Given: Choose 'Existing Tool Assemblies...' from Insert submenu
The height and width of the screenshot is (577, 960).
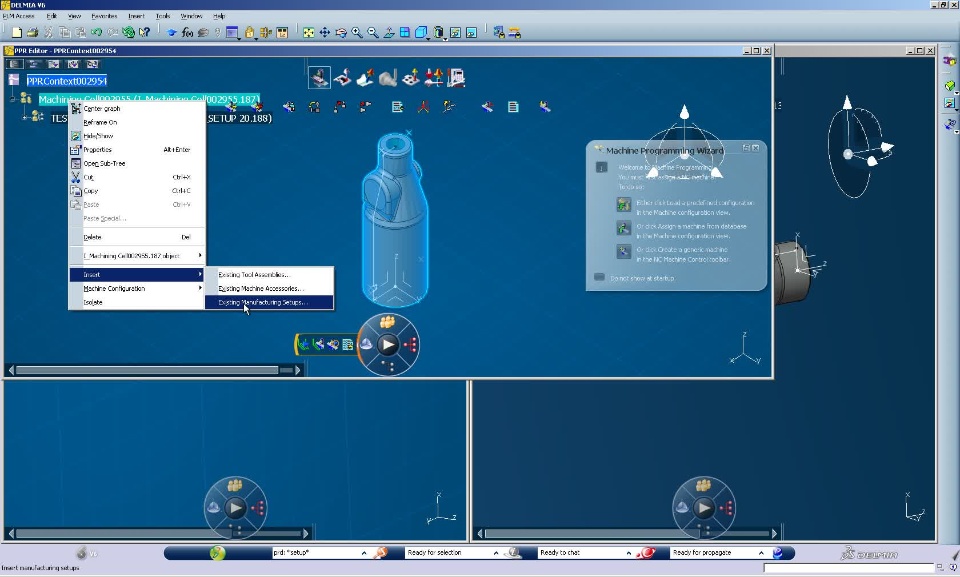Looking at the screenshot, I should pyautogui.click(x=269, y=274).
